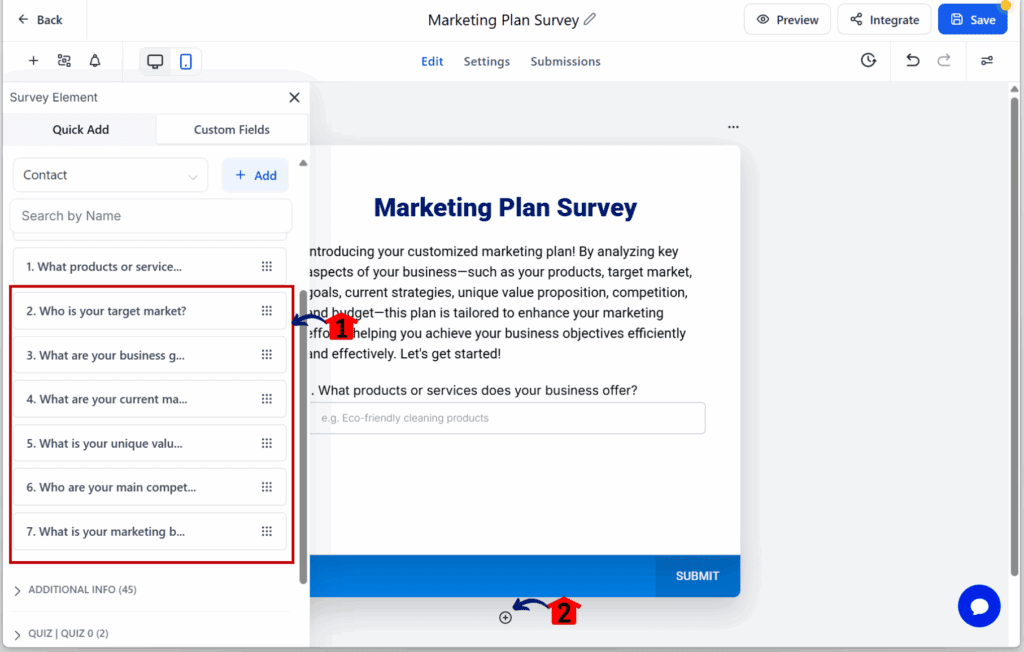Click the Eco-friendly cleaning products input
Viewport: 1024px width, 652px height.
507,418
